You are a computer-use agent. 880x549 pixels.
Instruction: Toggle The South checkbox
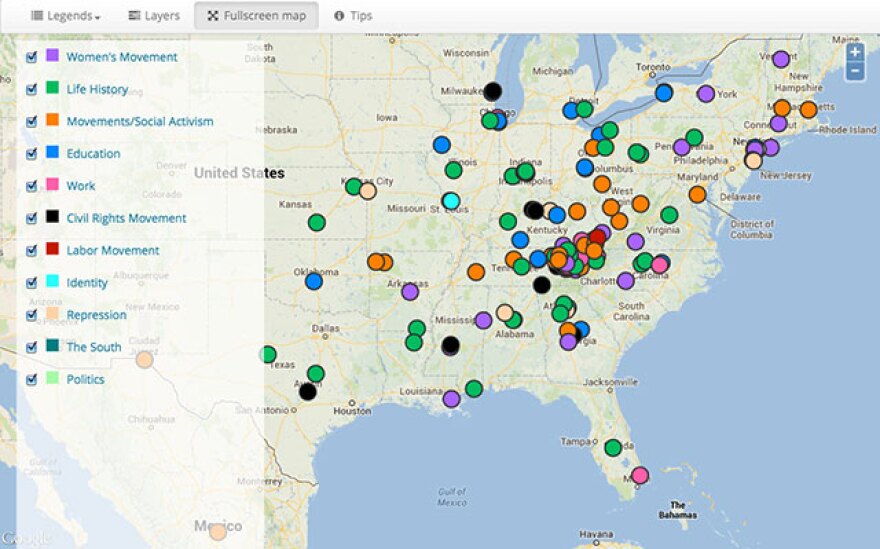[31, 347]
